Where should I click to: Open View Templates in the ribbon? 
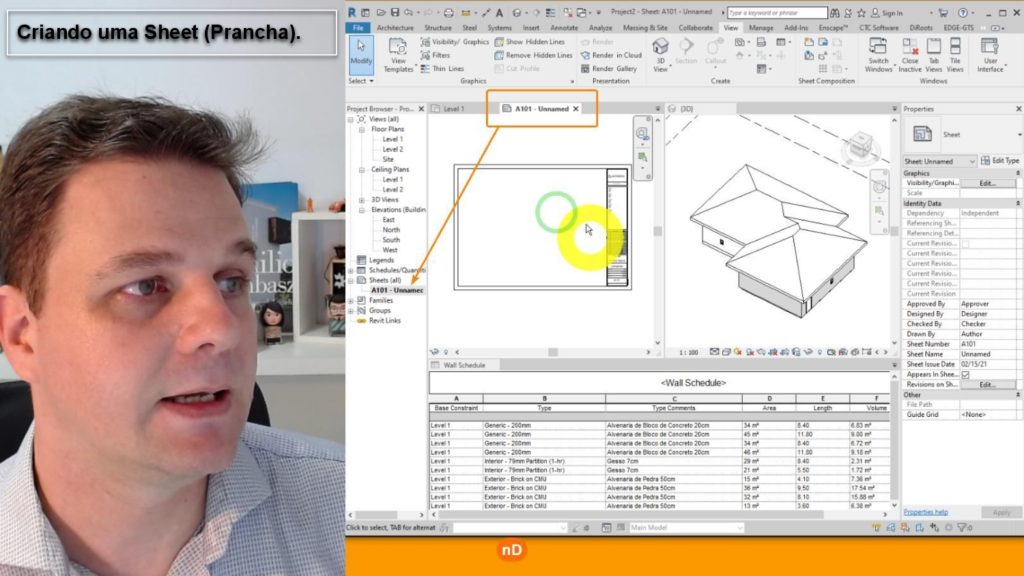pyautogui.click(x=398, y=56)
